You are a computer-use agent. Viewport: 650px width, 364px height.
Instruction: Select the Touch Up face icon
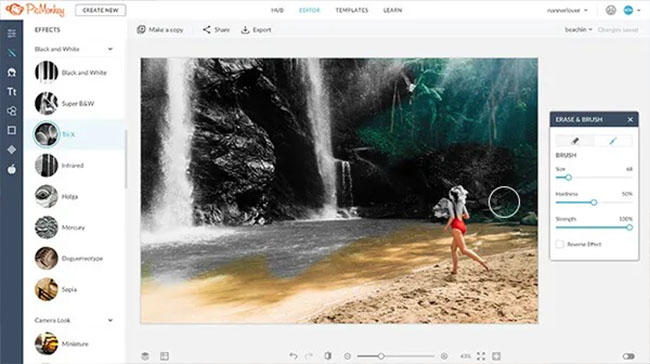coord(12,73)
